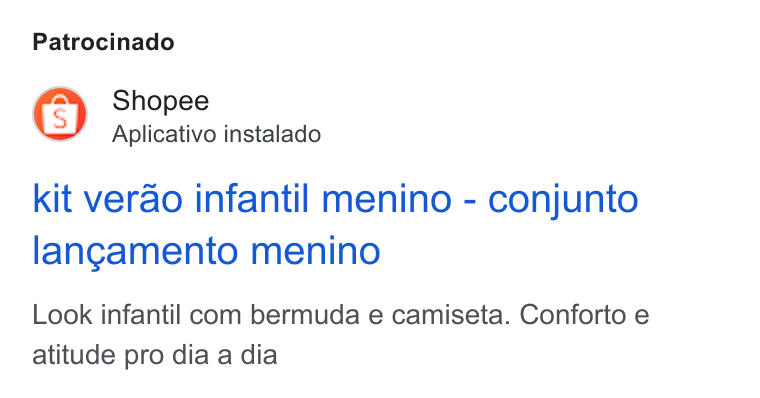Image resolution: width=760 pixels, height=398 pixels.
Task: Click the word 'conjunto' in the ad title
Action: pyautogui.click(x=563, y=200)
